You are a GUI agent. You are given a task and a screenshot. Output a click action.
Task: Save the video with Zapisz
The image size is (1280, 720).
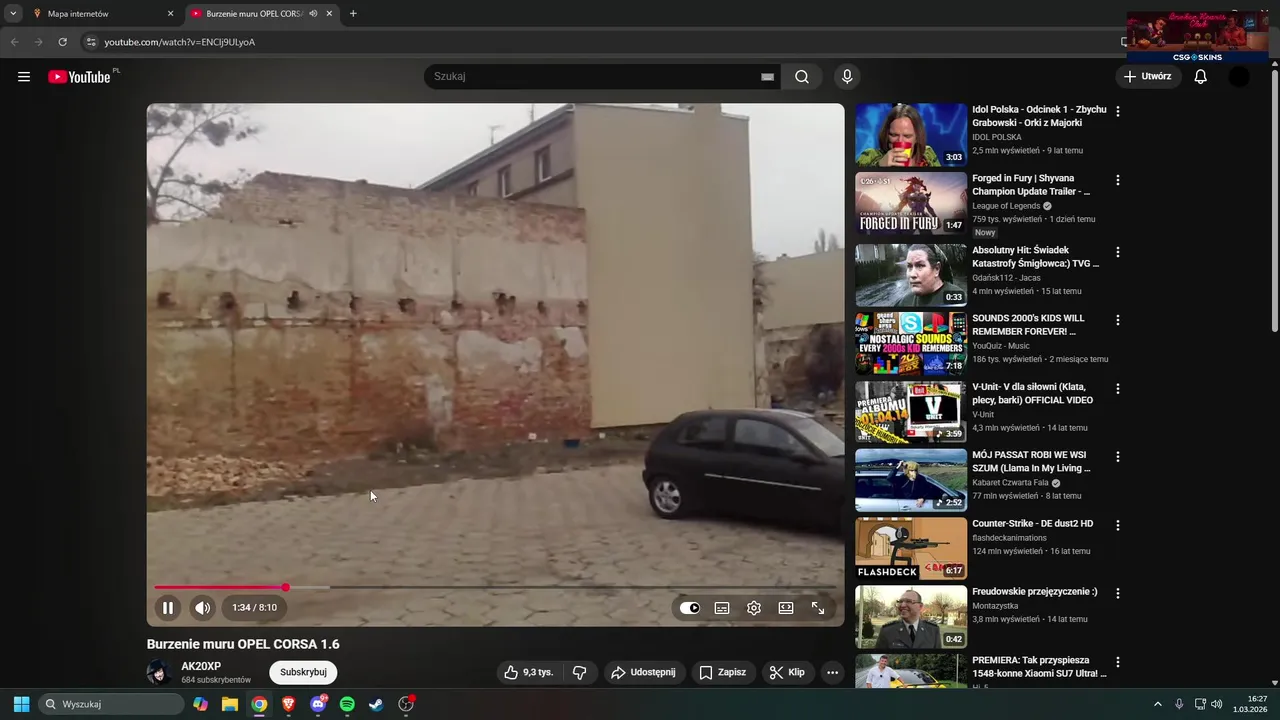[x=722, y=672]
